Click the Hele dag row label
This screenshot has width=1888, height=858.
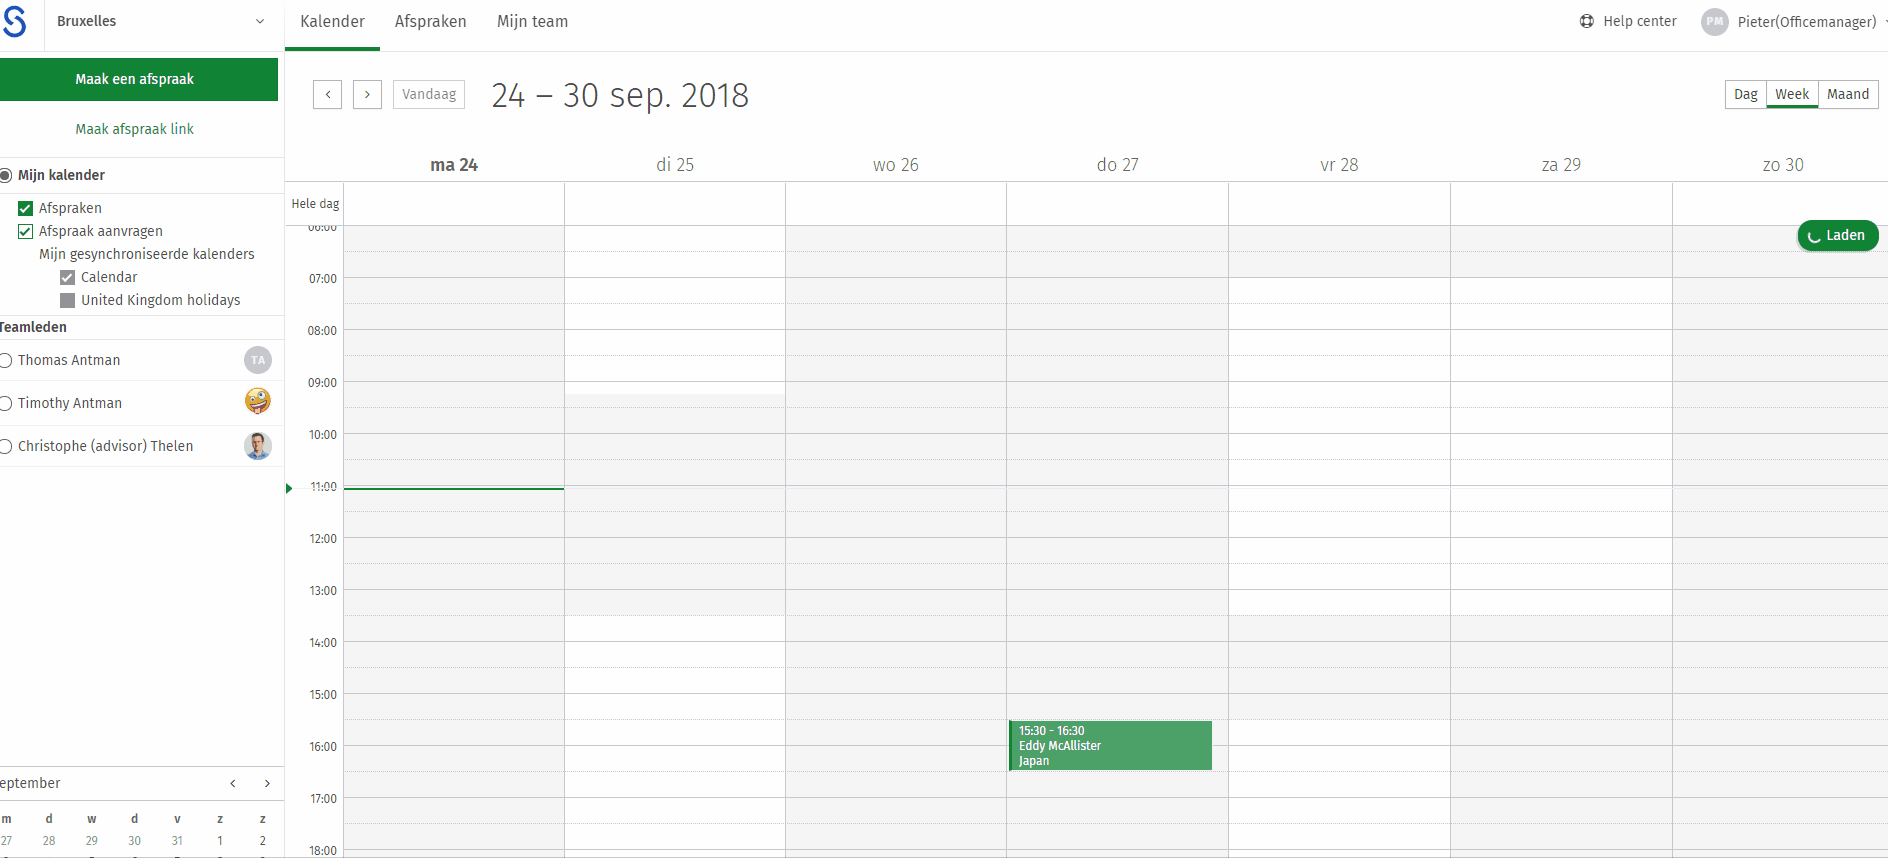pyautogui.click(x=315, y=204)
